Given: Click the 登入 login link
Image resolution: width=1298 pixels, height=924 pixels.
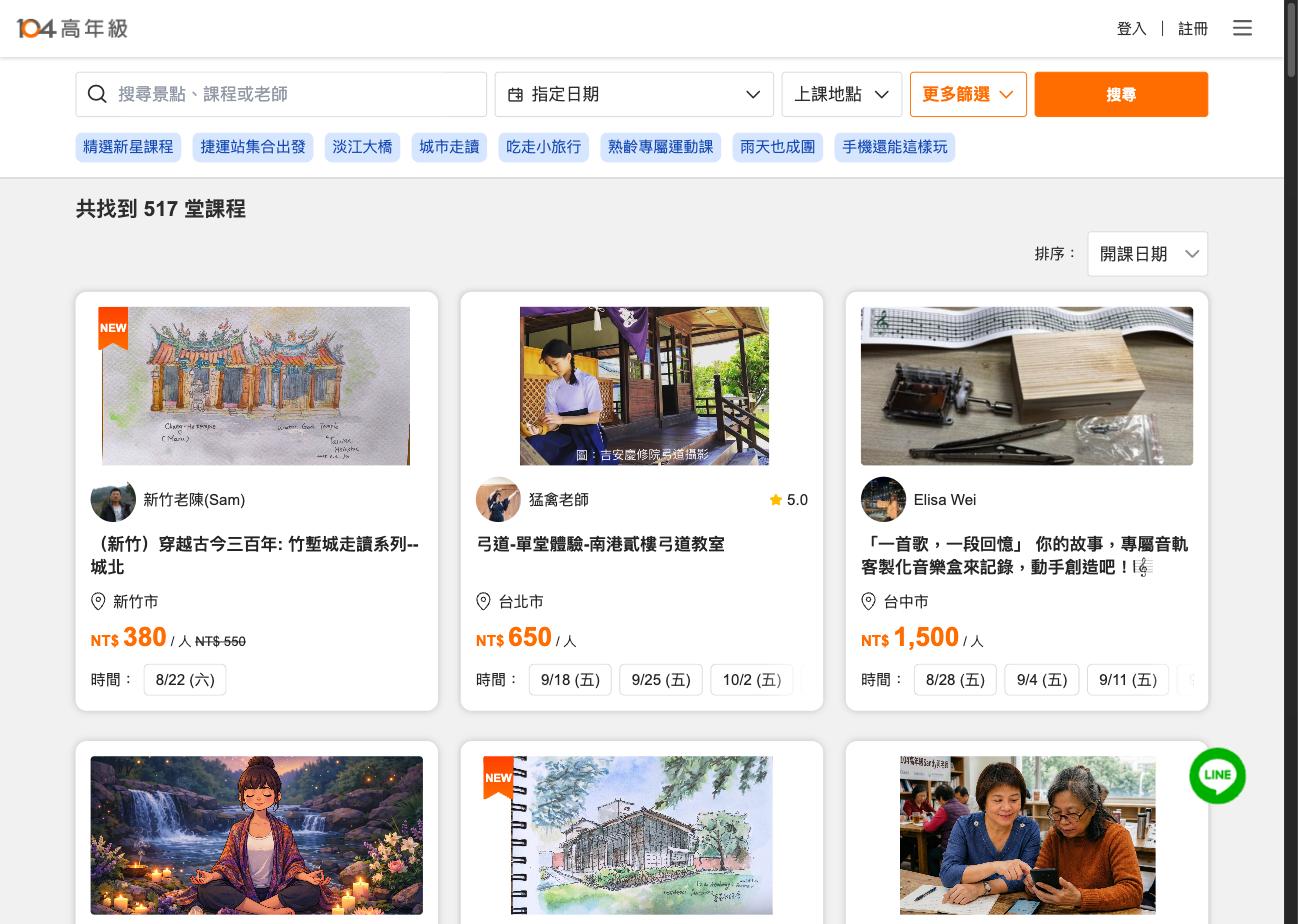Looking at the screenshot, I should (x=1131, y=29).
